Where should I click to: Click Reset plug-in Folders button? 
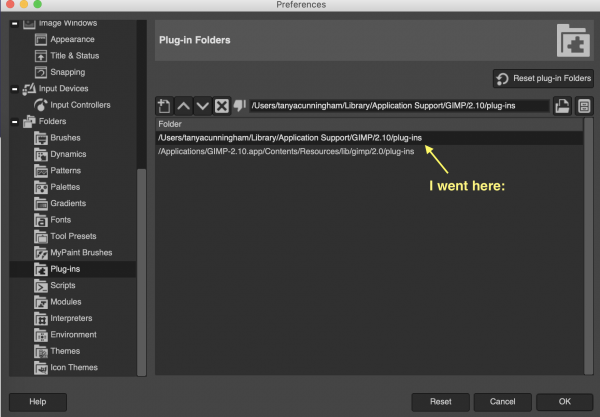point(543,78)
